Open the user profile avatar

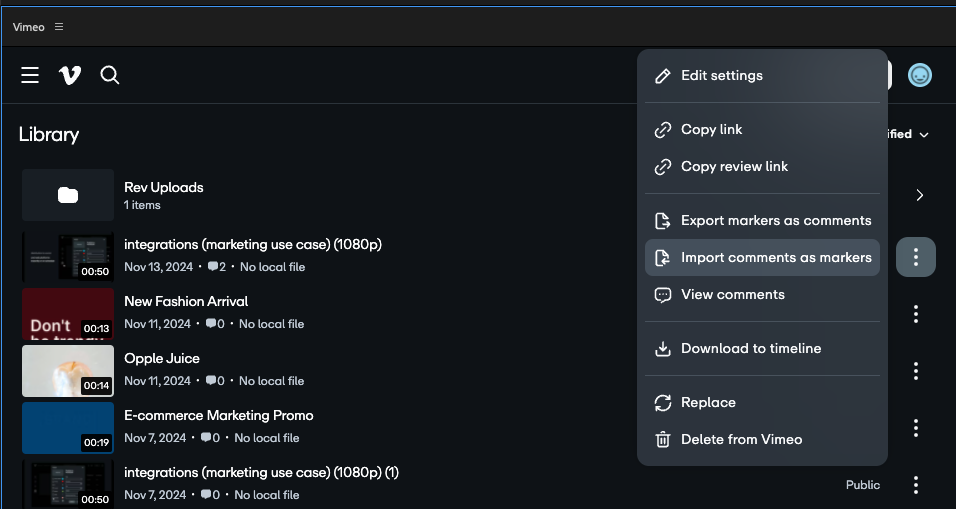[x=919, y=75]
